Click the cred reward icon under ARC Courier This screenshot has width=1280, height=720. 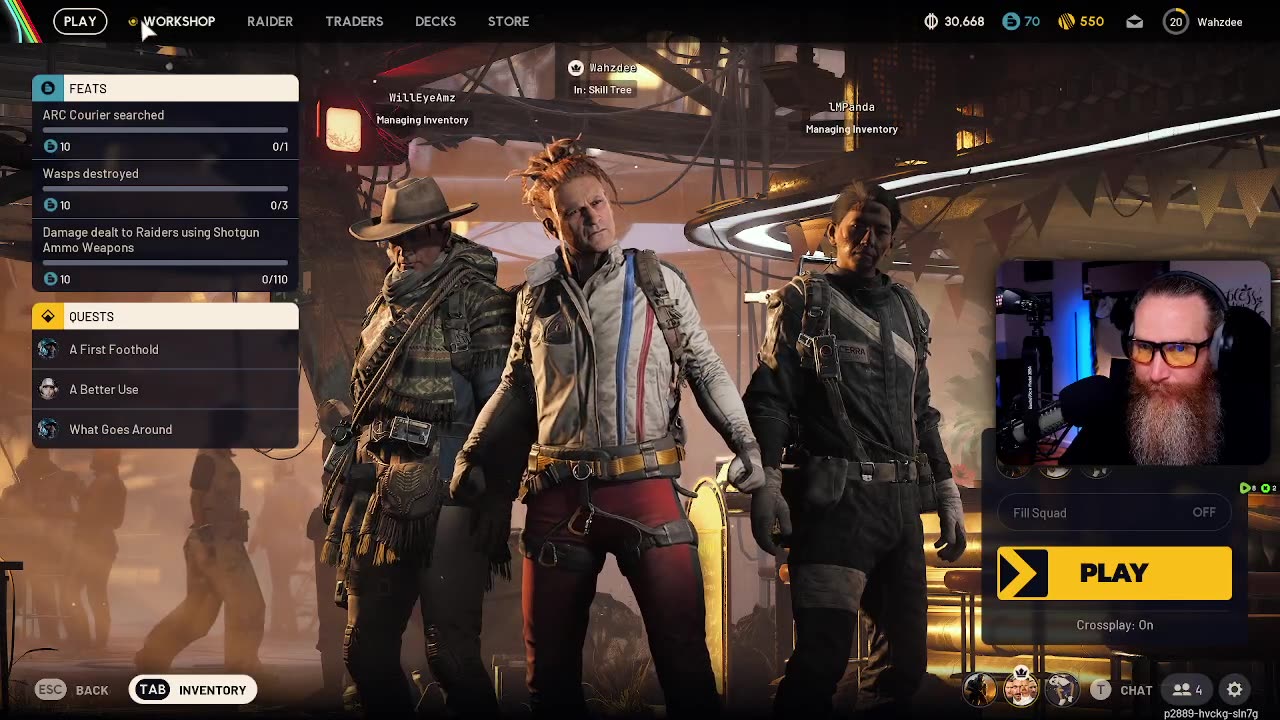click(x=51, y=146)
